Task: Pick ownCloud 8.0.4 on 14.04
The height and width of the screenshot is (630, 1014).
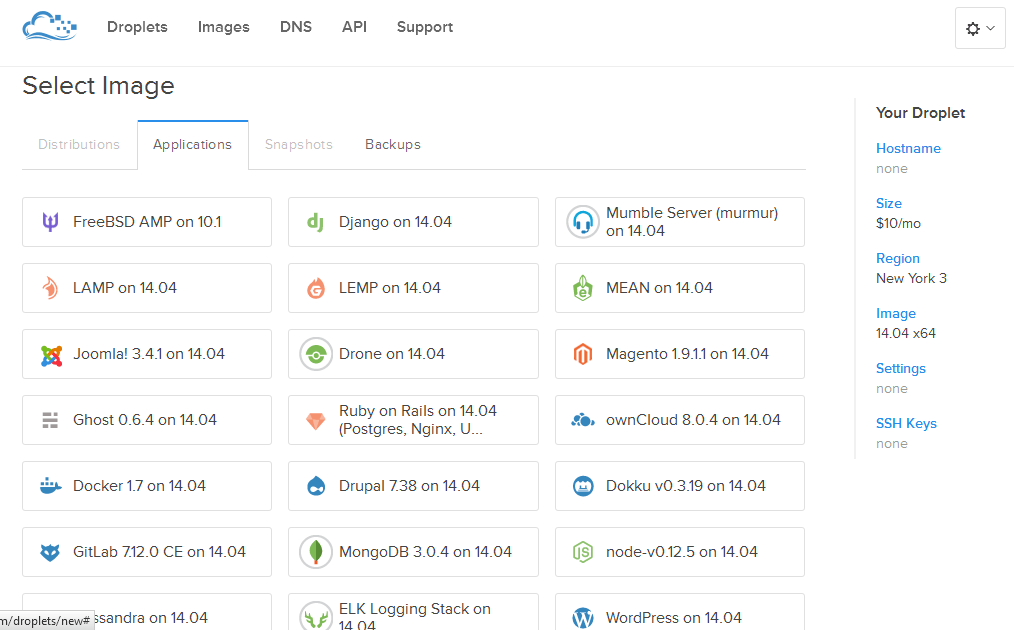Action: (680, 420)
